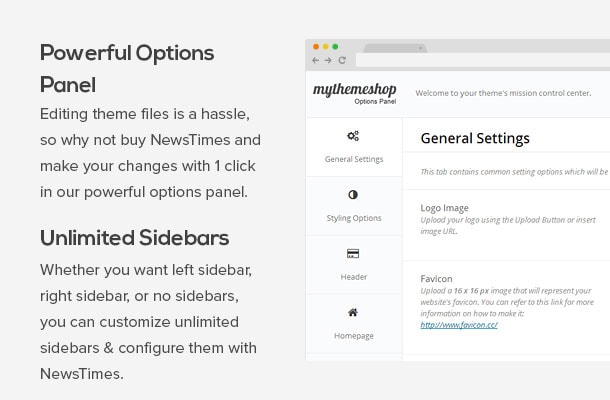Screen dimensions: 610x400
Task: Click the mythemeshop logo
Action: (354, 93)
